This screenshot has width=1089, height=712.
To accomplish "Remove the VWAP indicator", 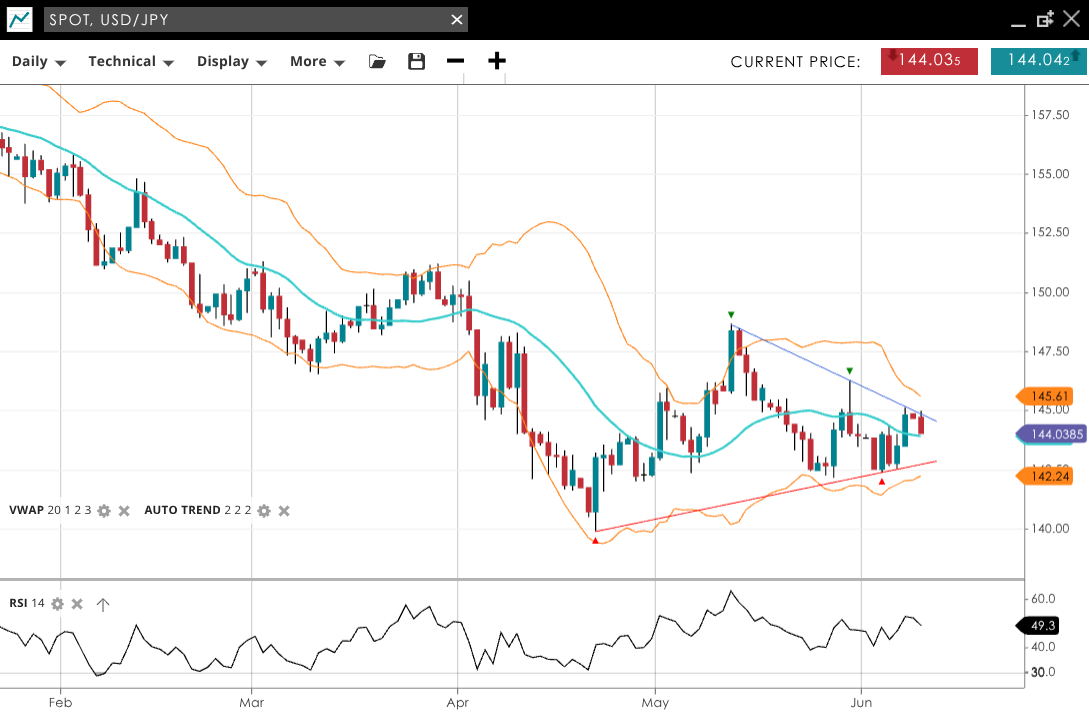I will [x=124, y=511].
